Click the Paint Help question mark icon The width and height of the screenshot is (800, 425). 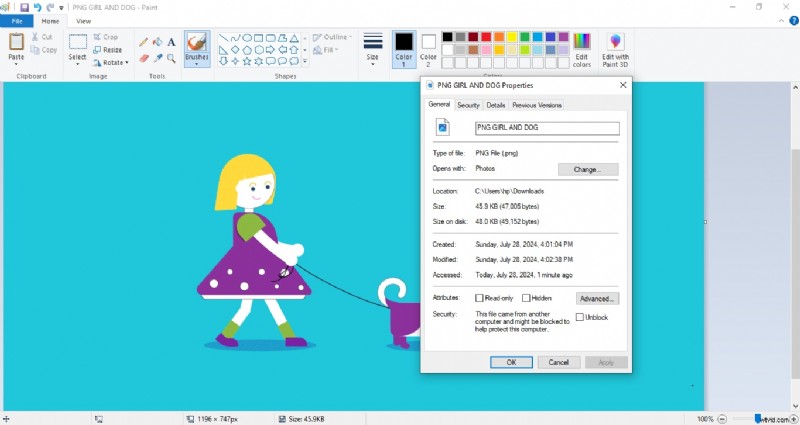[794, 21]
